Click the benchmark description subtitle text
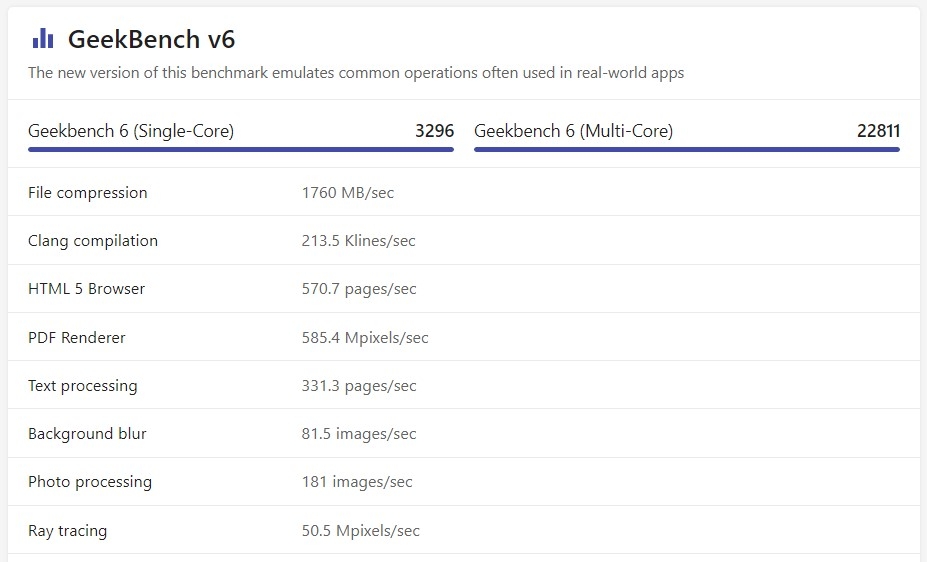This screenshot has width=927, height=562. point(356,73)
